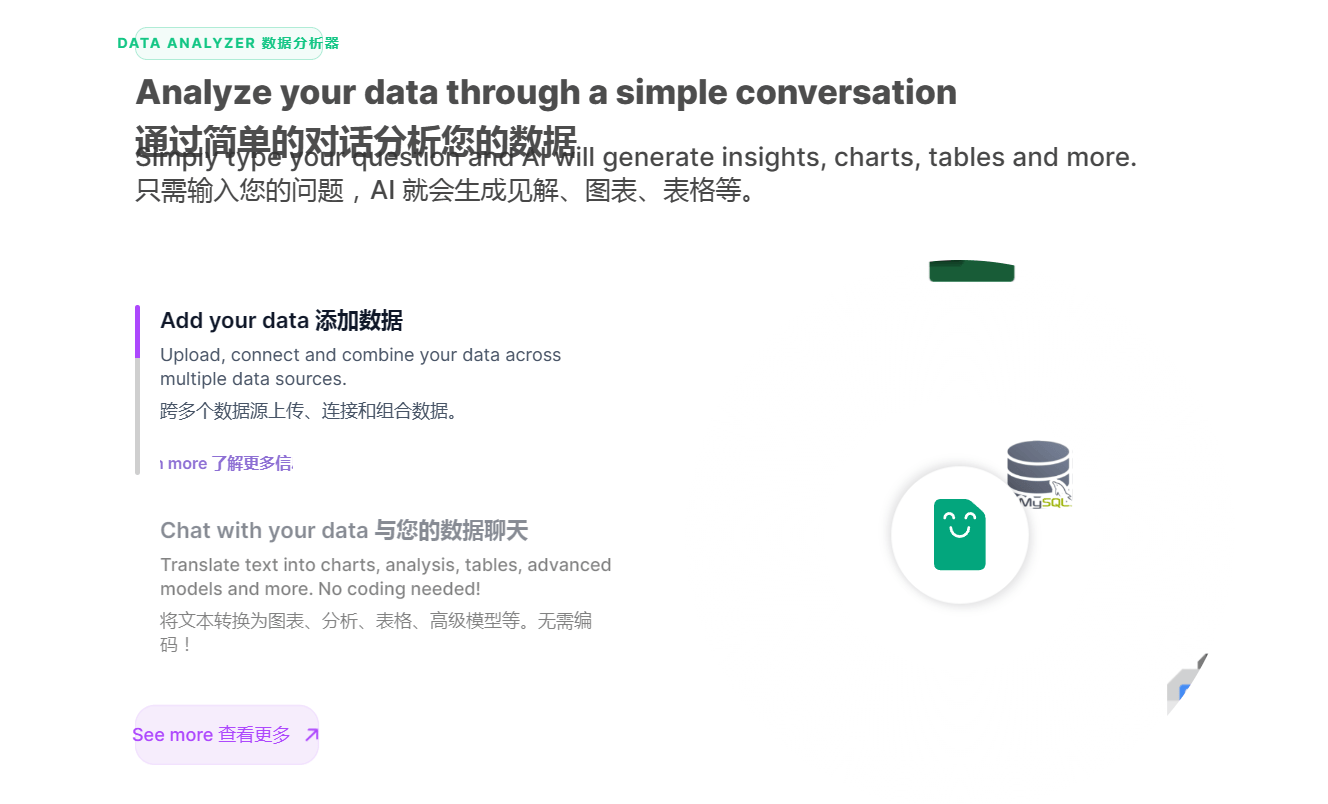Click the Chinese text 跨多个数据源上传、连接和组合数据

(308, 411)
